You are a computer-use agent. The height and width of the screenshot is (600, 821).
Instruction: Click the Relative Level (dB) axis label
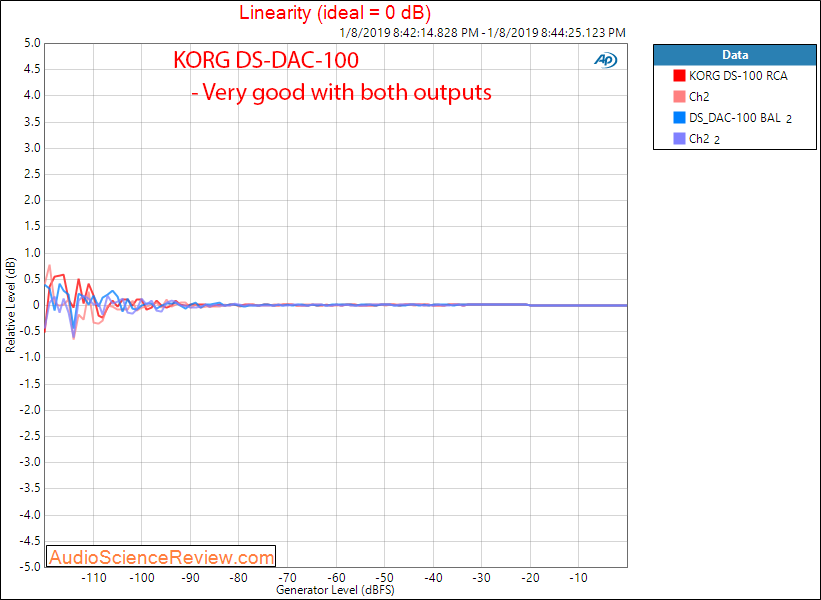tap(10, 305)
